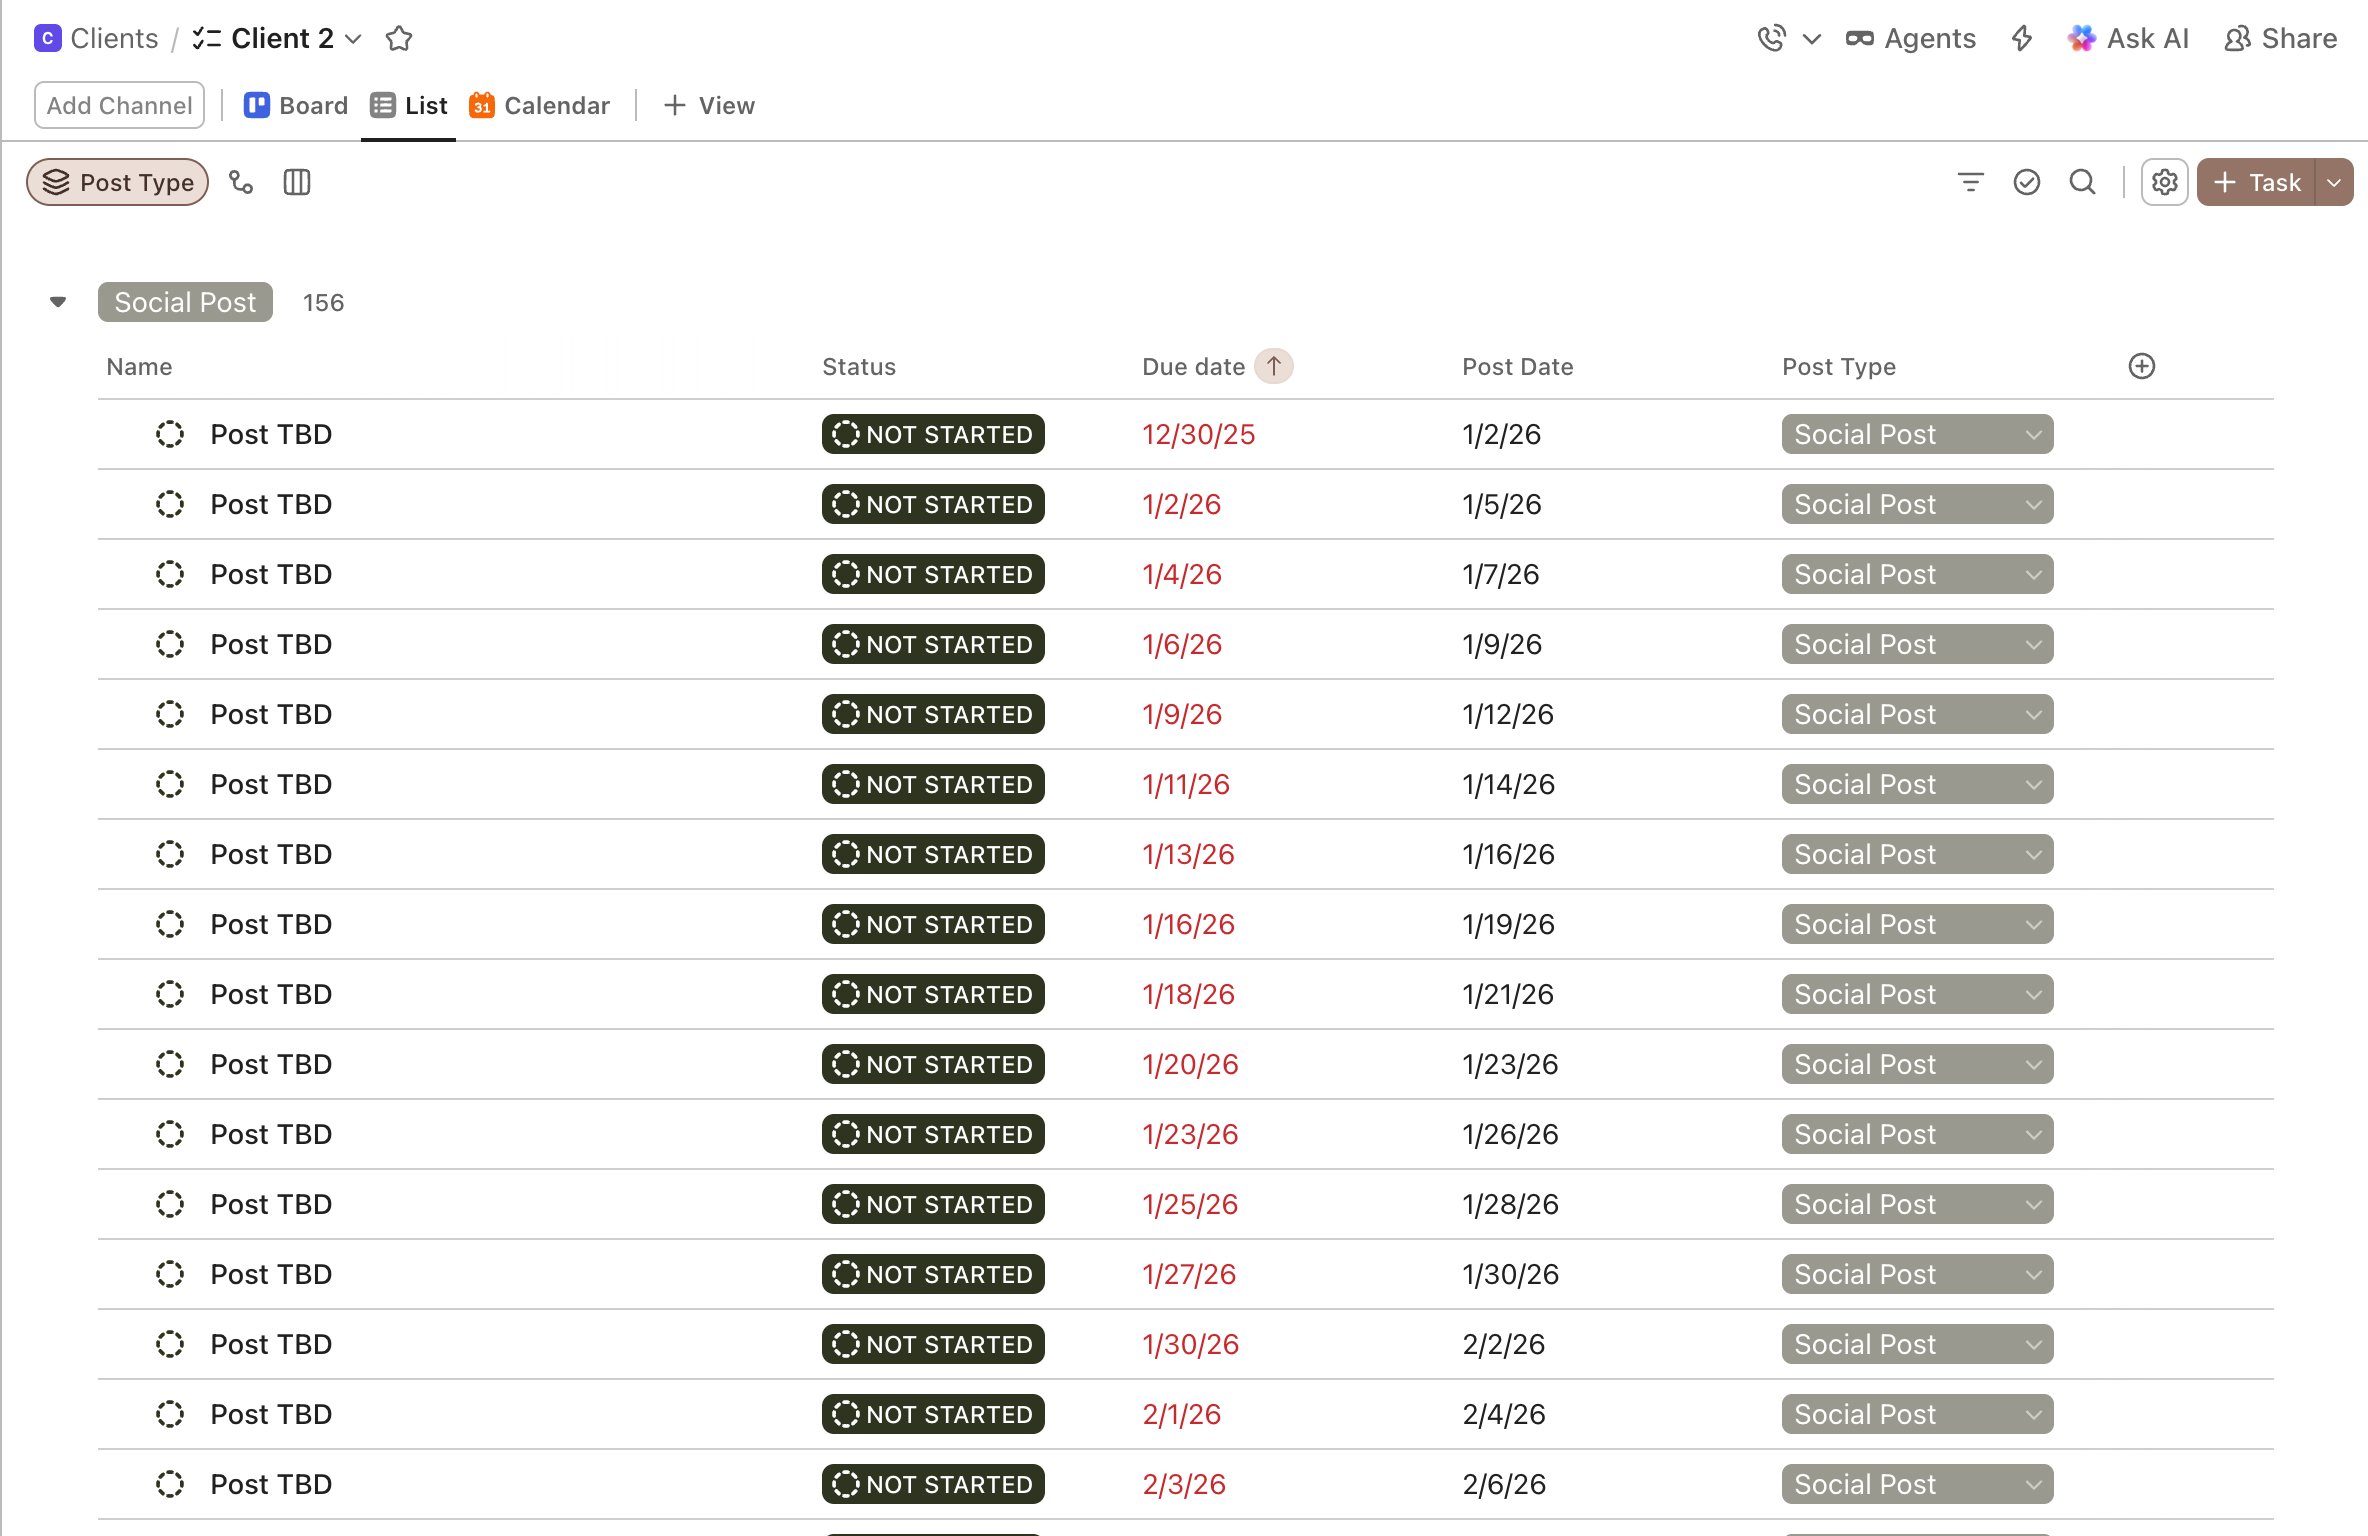This screenshot has height=1536, width=2368.
Task: Expand the call options chevron
Action: [1811, 39]
